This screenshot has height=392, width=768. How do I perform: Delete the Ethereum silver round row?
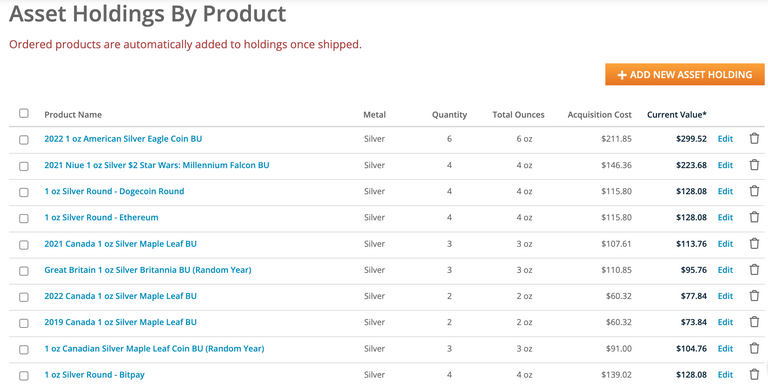[754, 217]
